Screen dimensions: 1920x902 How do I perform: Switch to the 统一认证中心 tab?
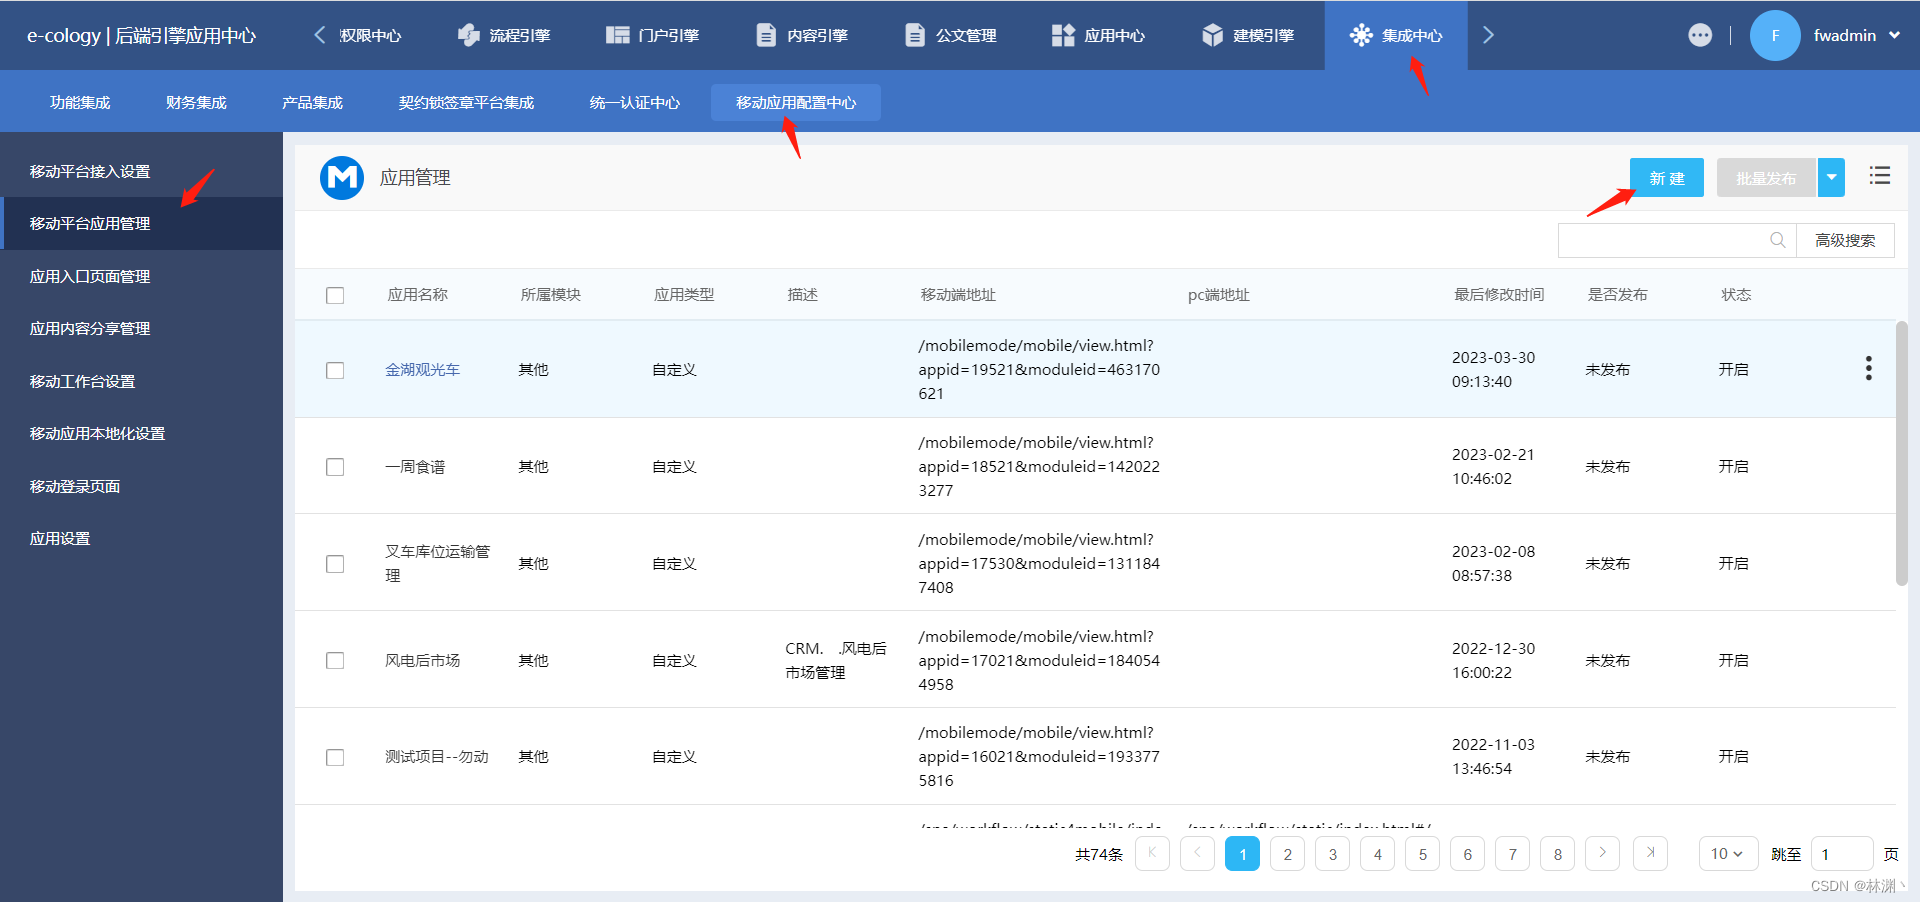(635, 102)
